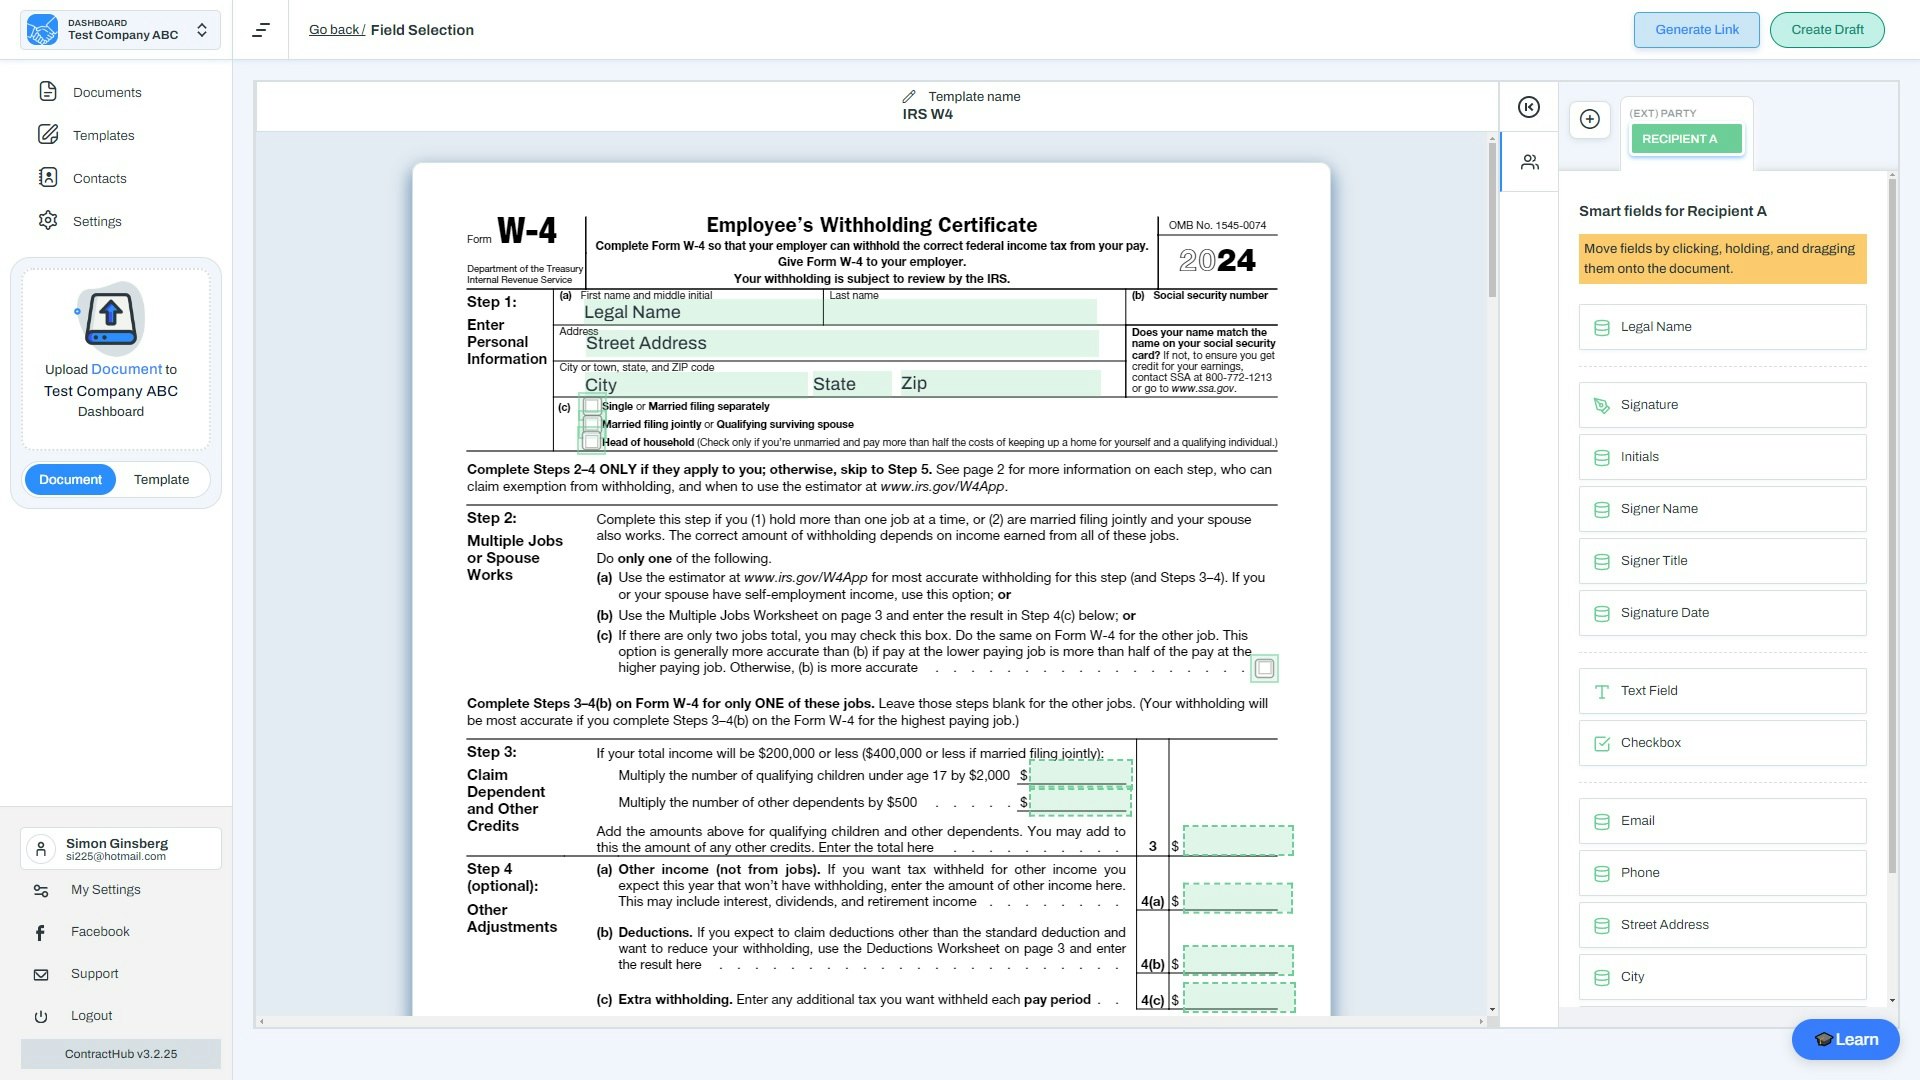Check the Step 2(c) two jobs box
This screenshot has width=1920, height=1080.
coord(1264,668)
